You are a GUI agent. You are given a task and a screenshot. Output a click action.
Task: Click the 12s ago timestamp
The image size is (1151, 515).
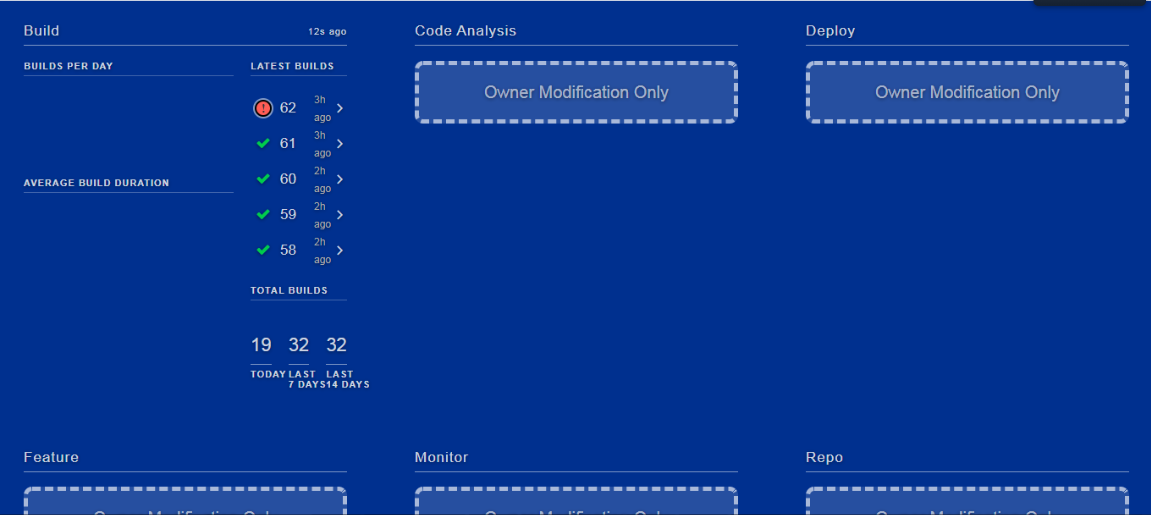coord(327,32)
